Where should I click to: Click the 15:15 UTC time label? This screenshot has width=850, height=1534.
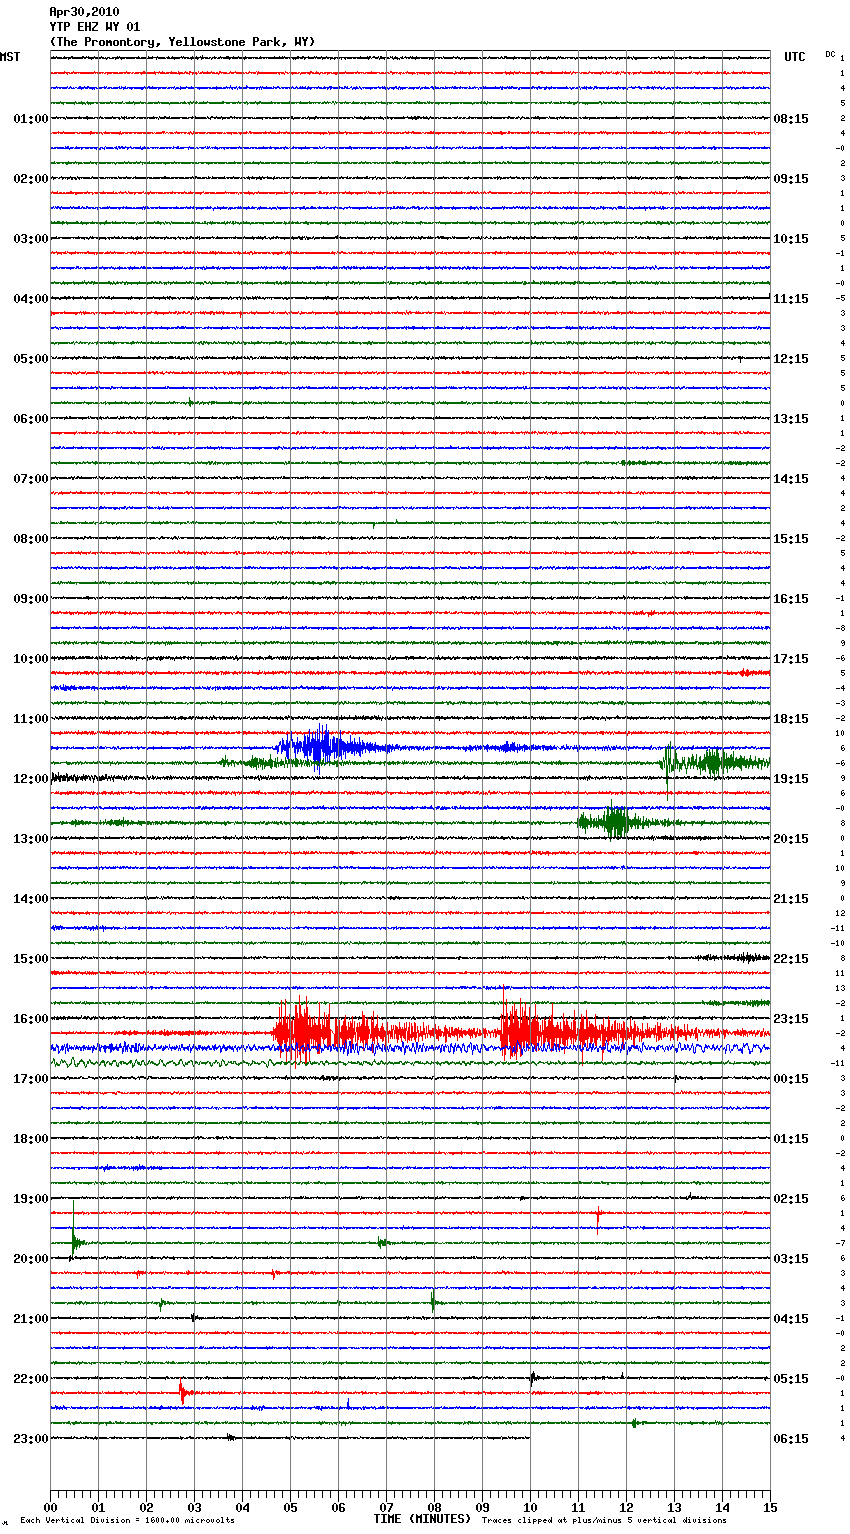(x=791, y=539)
